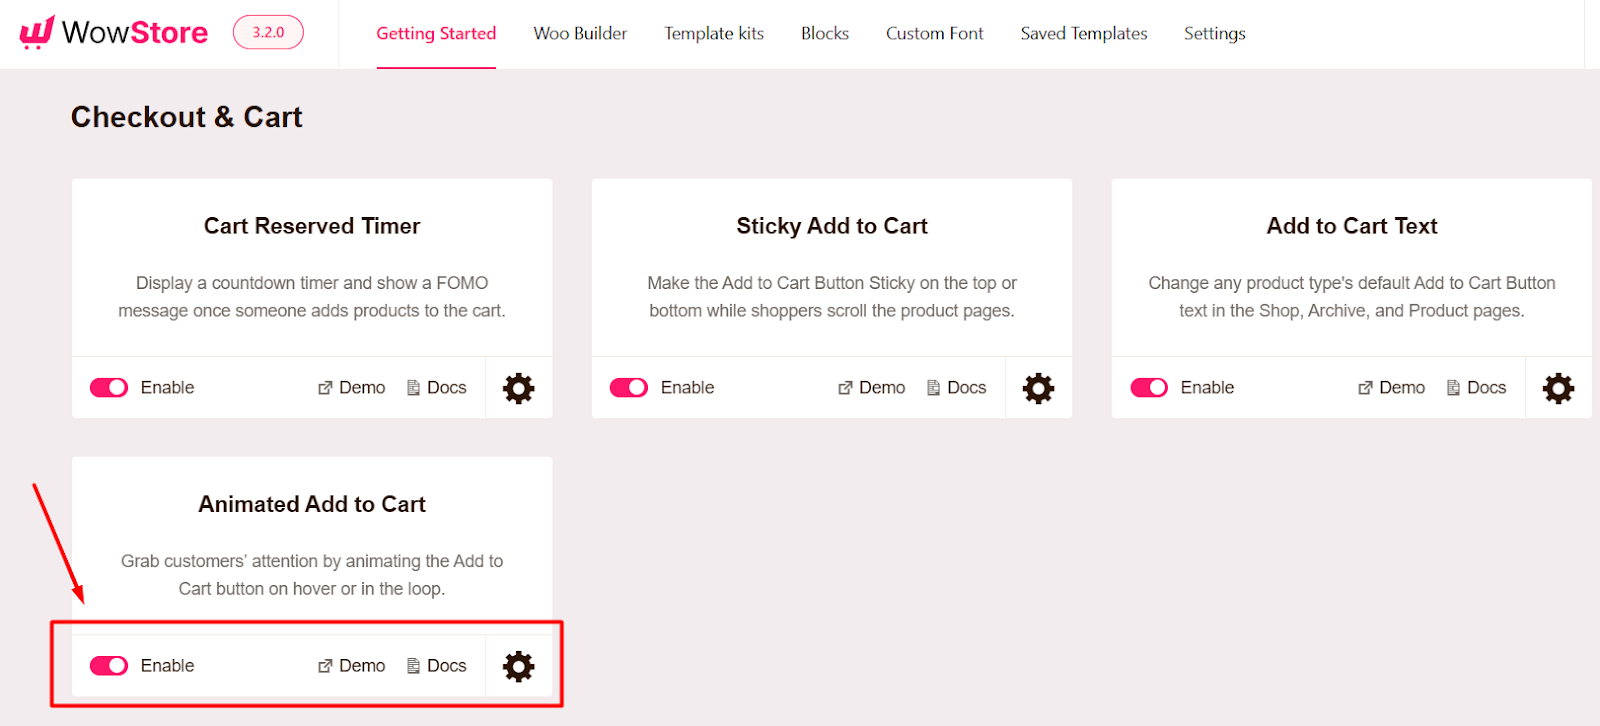Disable the Animated Add to Cart toggle

click(x=108, y=665)
